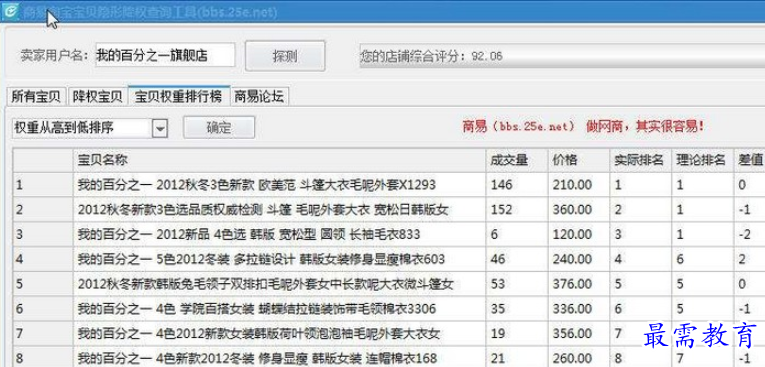
Task: Sort by 成交量 column header
Action: point(517,160)
